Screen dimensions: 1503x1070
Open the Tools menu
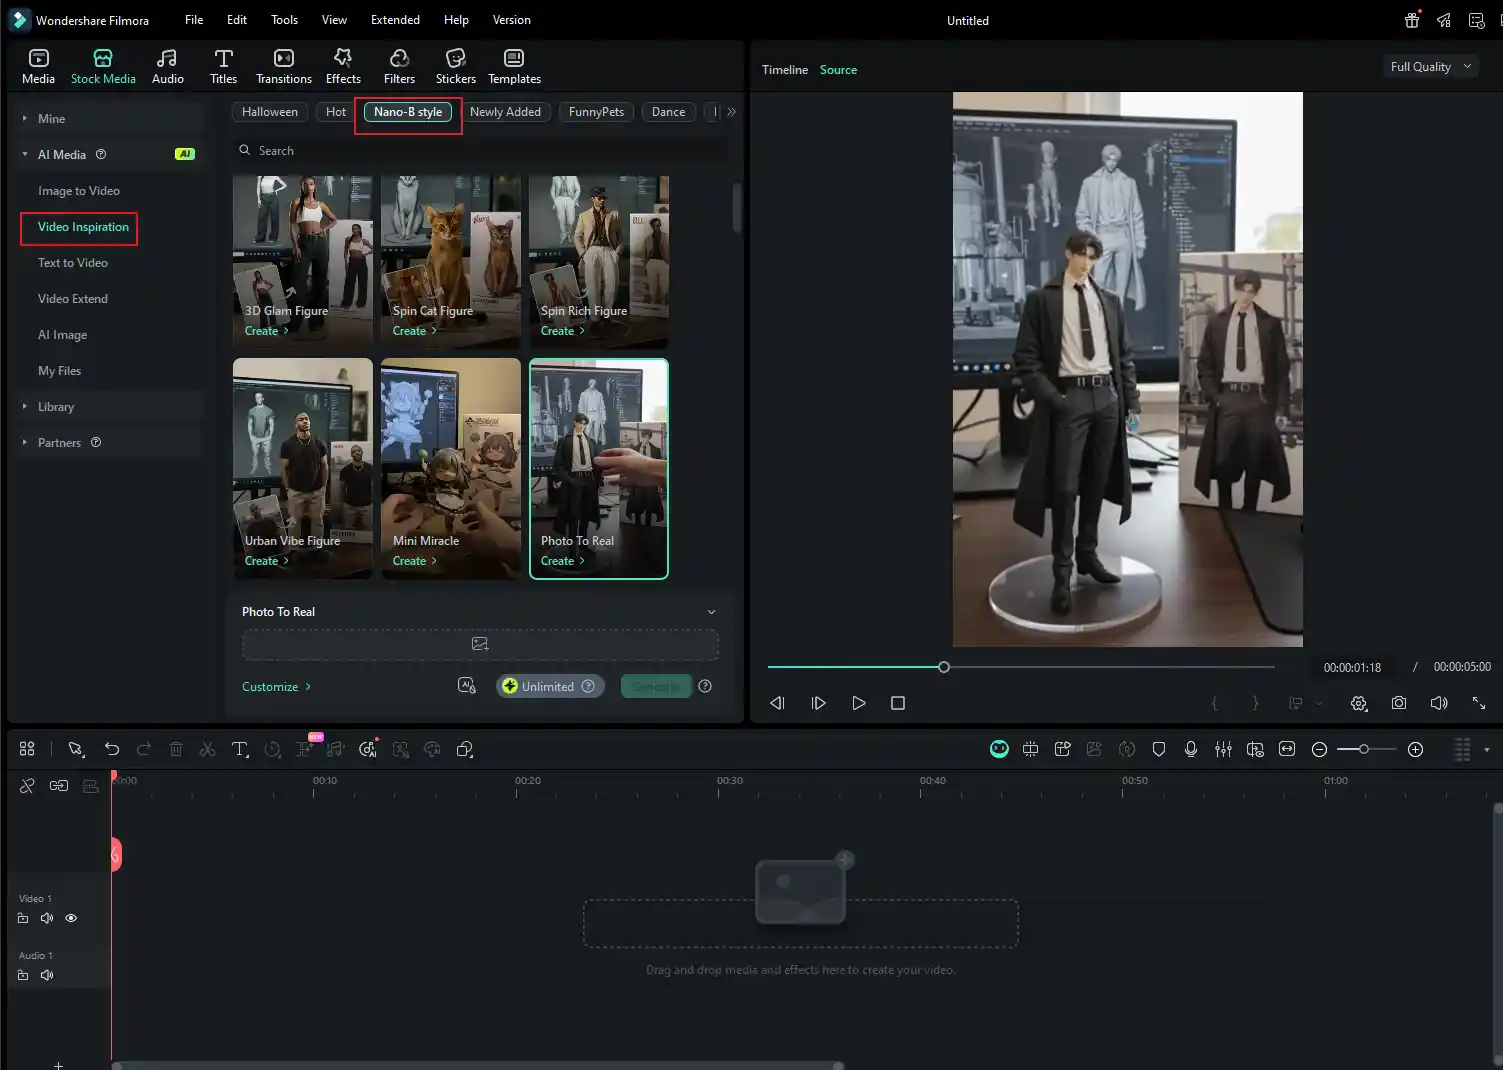(x=284, y=19)
